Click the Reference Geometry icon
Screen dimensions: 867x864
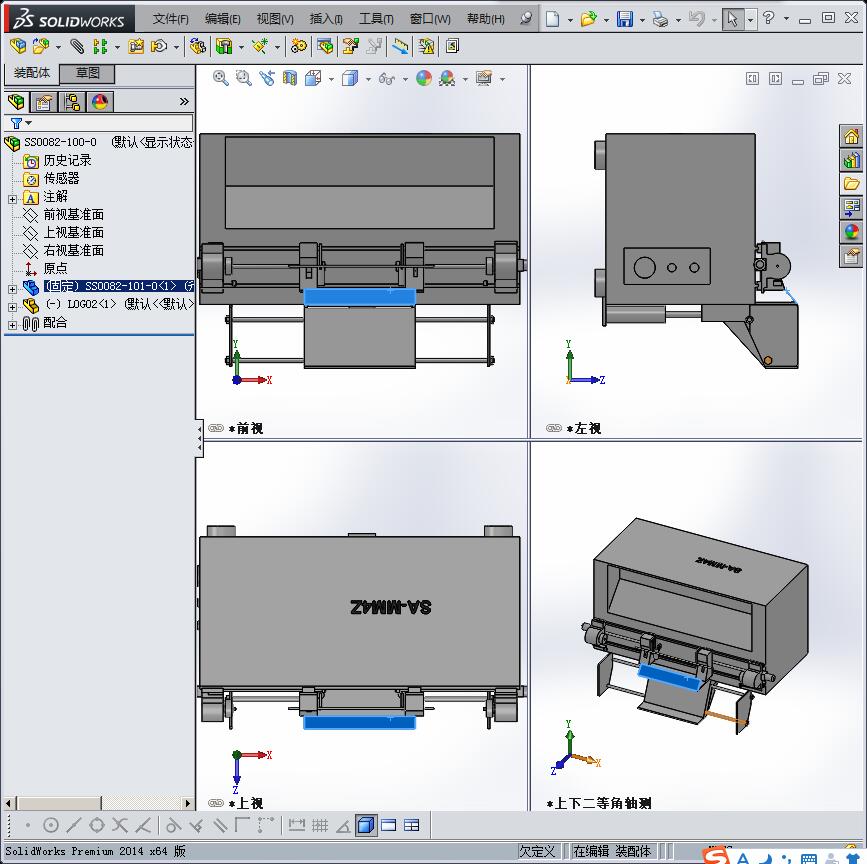(x=260, y=46)
